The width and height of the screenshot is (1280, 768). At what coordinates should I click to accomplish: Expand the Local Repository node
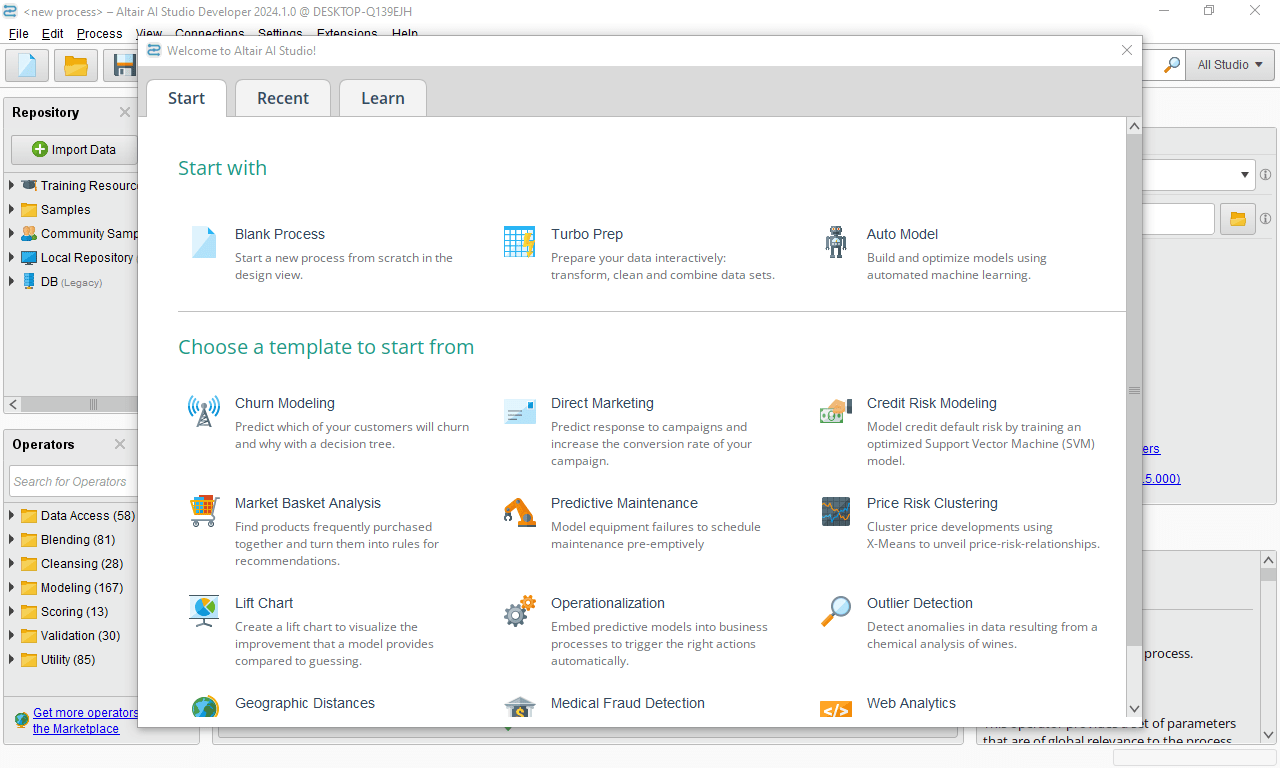pyautogui.click(x=12, y=257)
